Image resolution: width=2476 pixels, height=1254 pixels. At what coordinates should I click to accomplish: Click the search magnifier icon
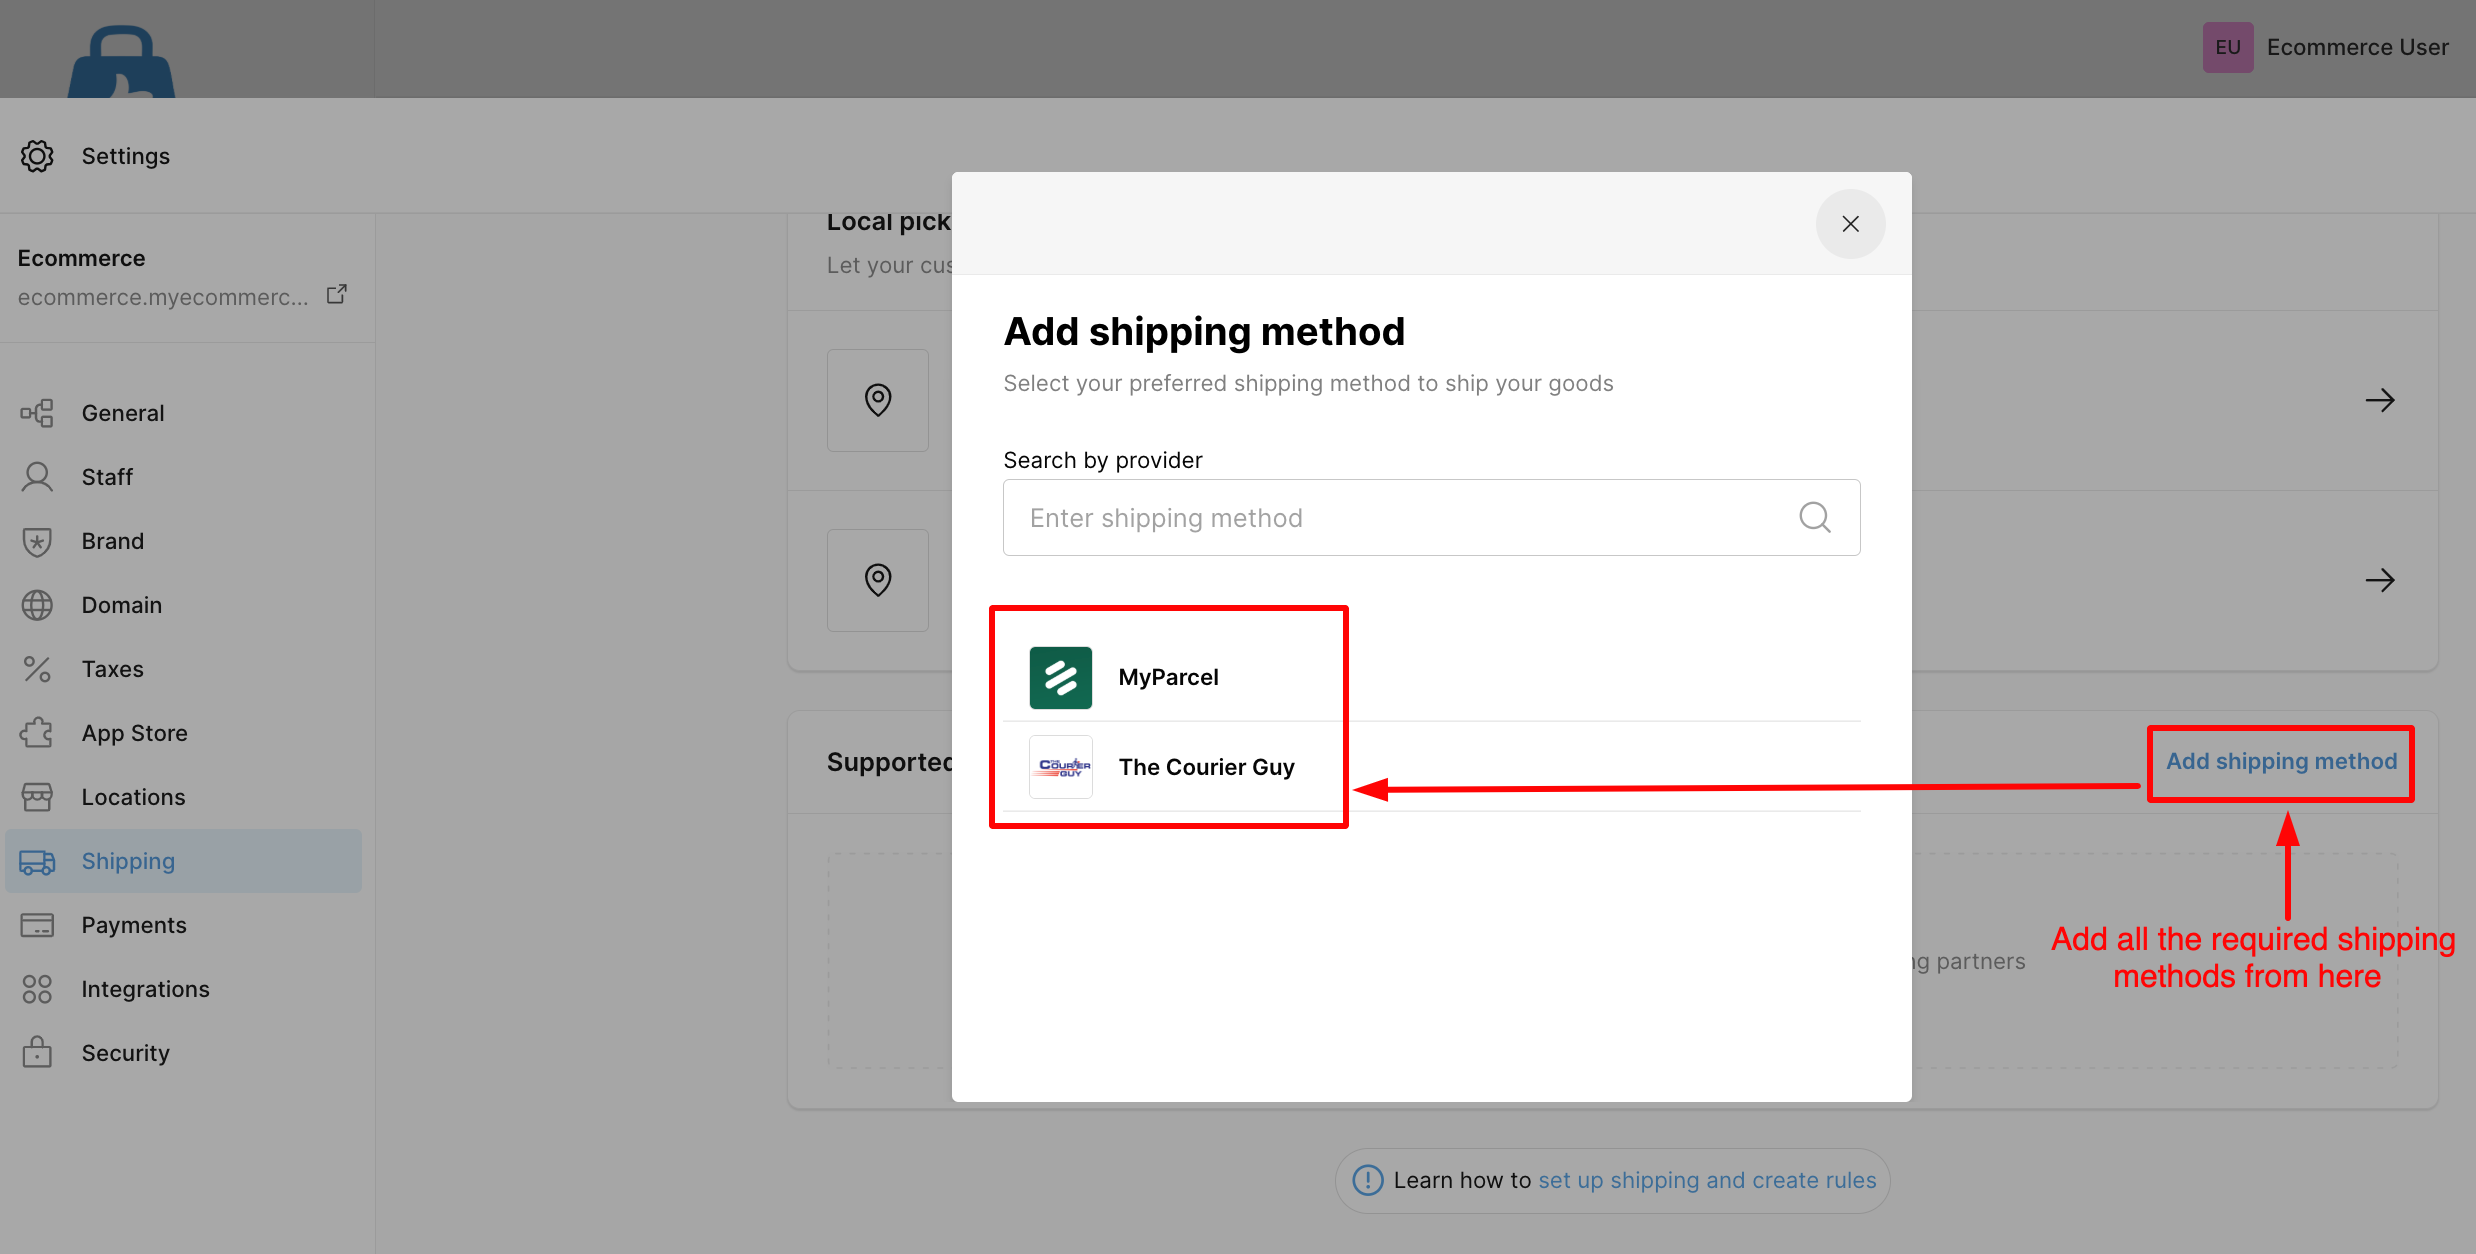(1814, 517)
